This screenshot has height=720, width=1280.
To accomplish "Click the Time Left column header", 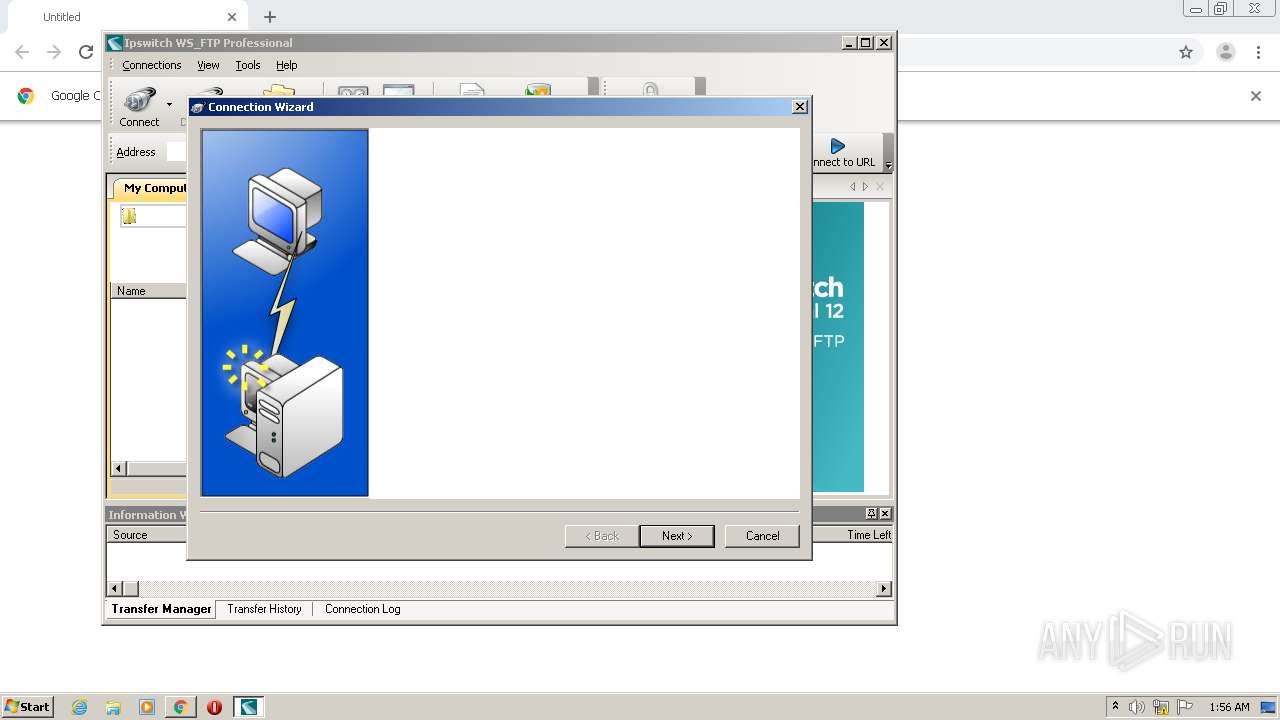I will pyautogui.click(x=868, y=535).
